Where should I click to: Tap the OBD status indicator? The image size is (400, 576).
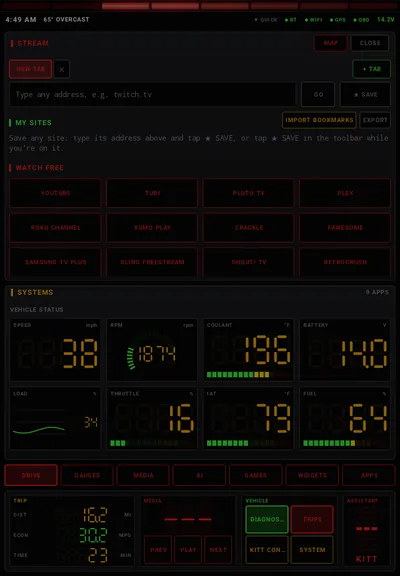coord(361,20)
